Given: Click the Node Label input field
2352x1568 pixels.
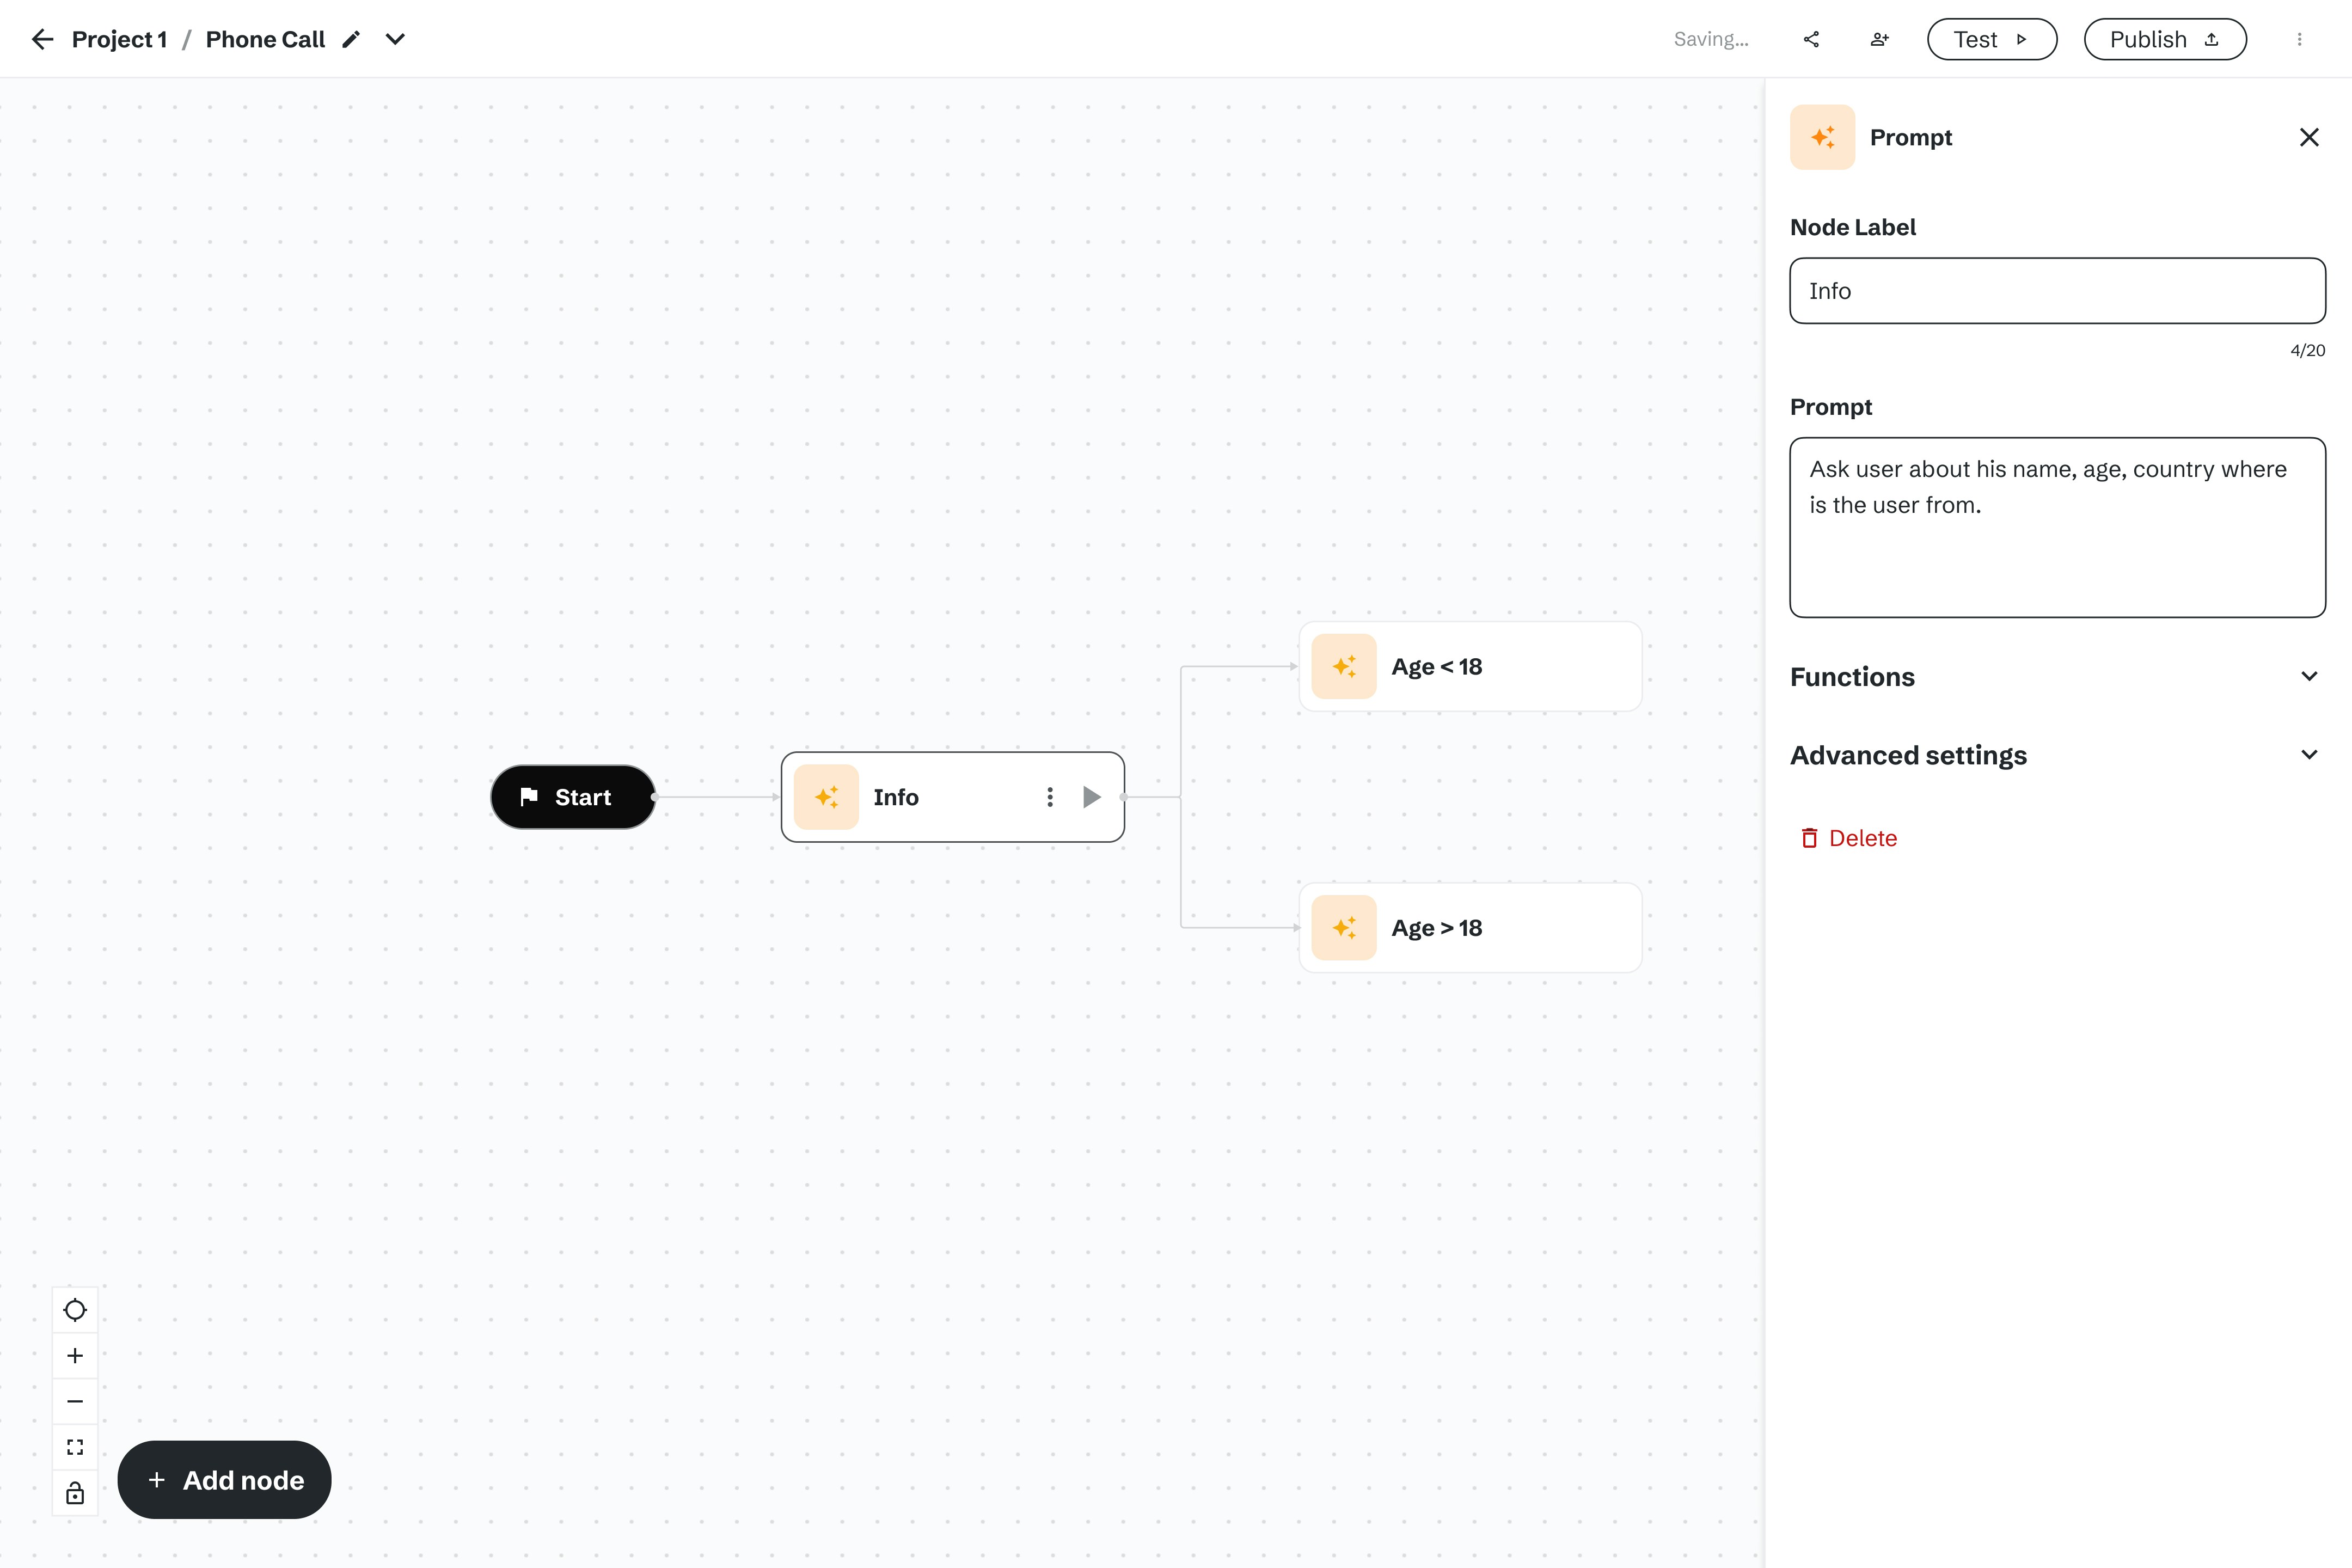Looking at the screenshot, I should pyautogui.click(x=2057, y=290).
